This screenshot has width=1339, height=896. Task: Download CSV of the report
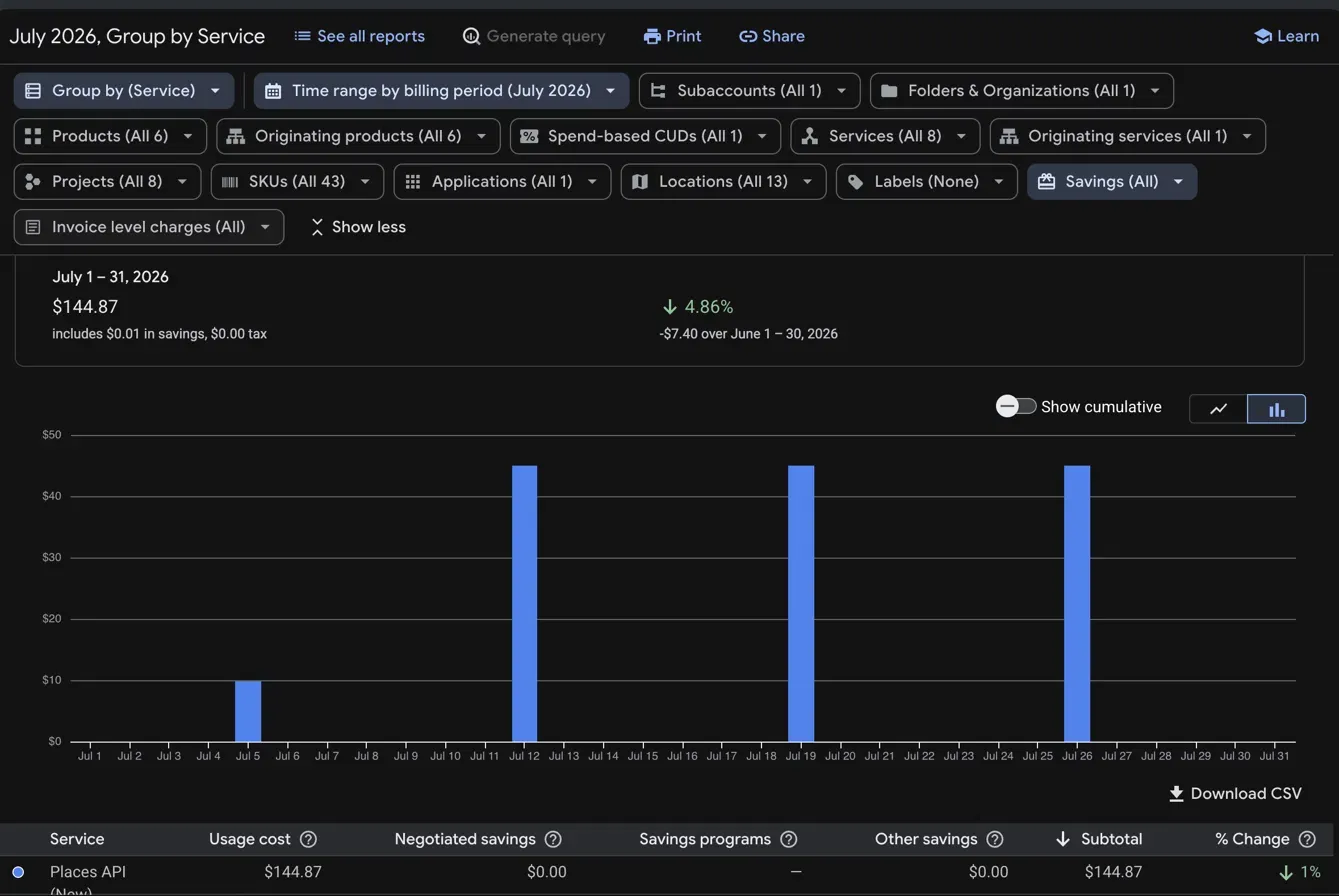[1235, 794]
